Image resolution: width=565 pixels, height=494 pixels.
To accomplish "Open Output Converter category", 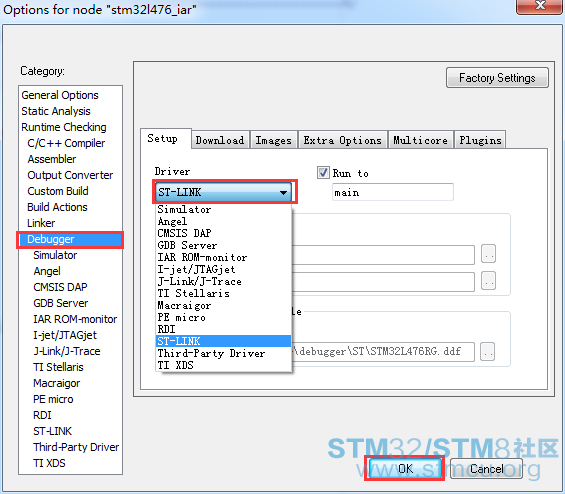I will click(70, 175).
